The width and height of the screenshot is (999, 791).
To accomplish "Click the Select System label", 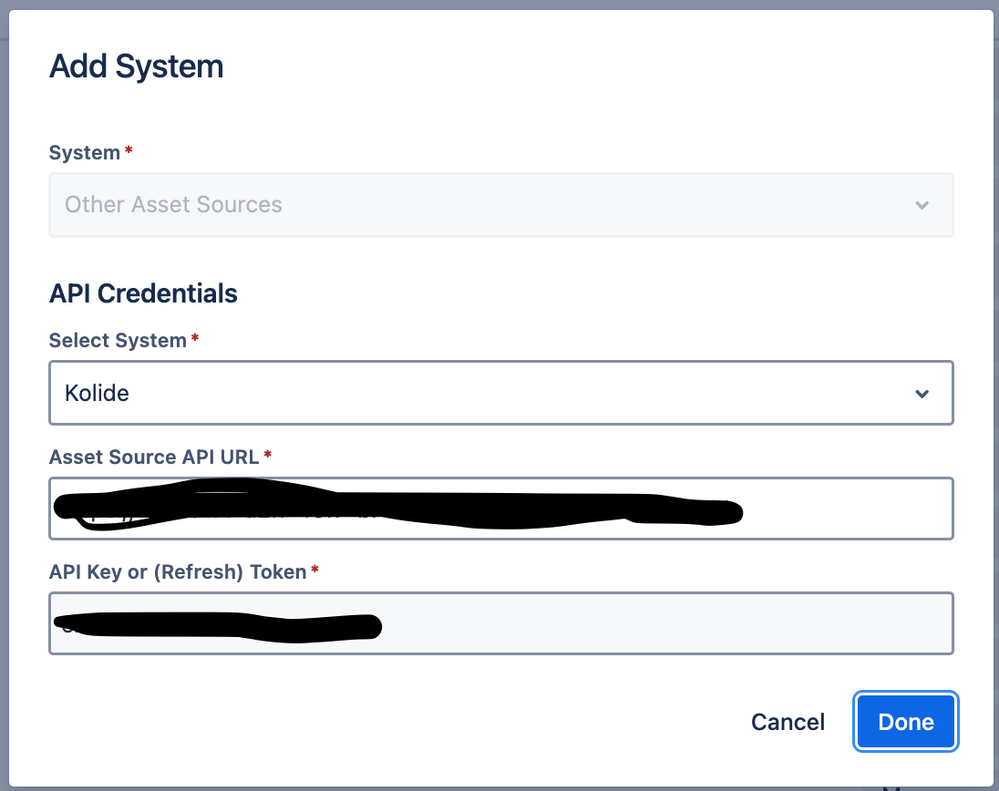I will point(118,340).
